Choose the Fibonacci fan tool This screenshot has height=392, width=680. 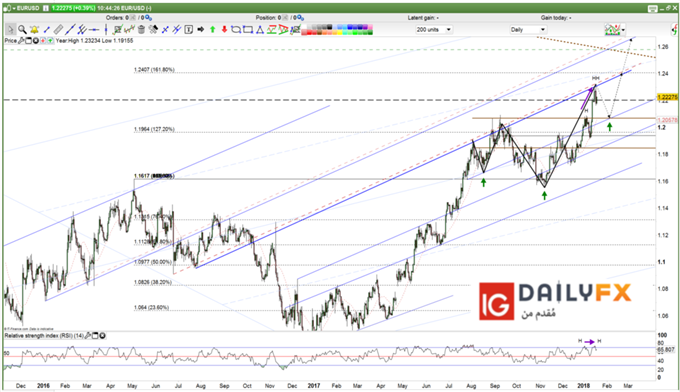[x=283, y=29]
